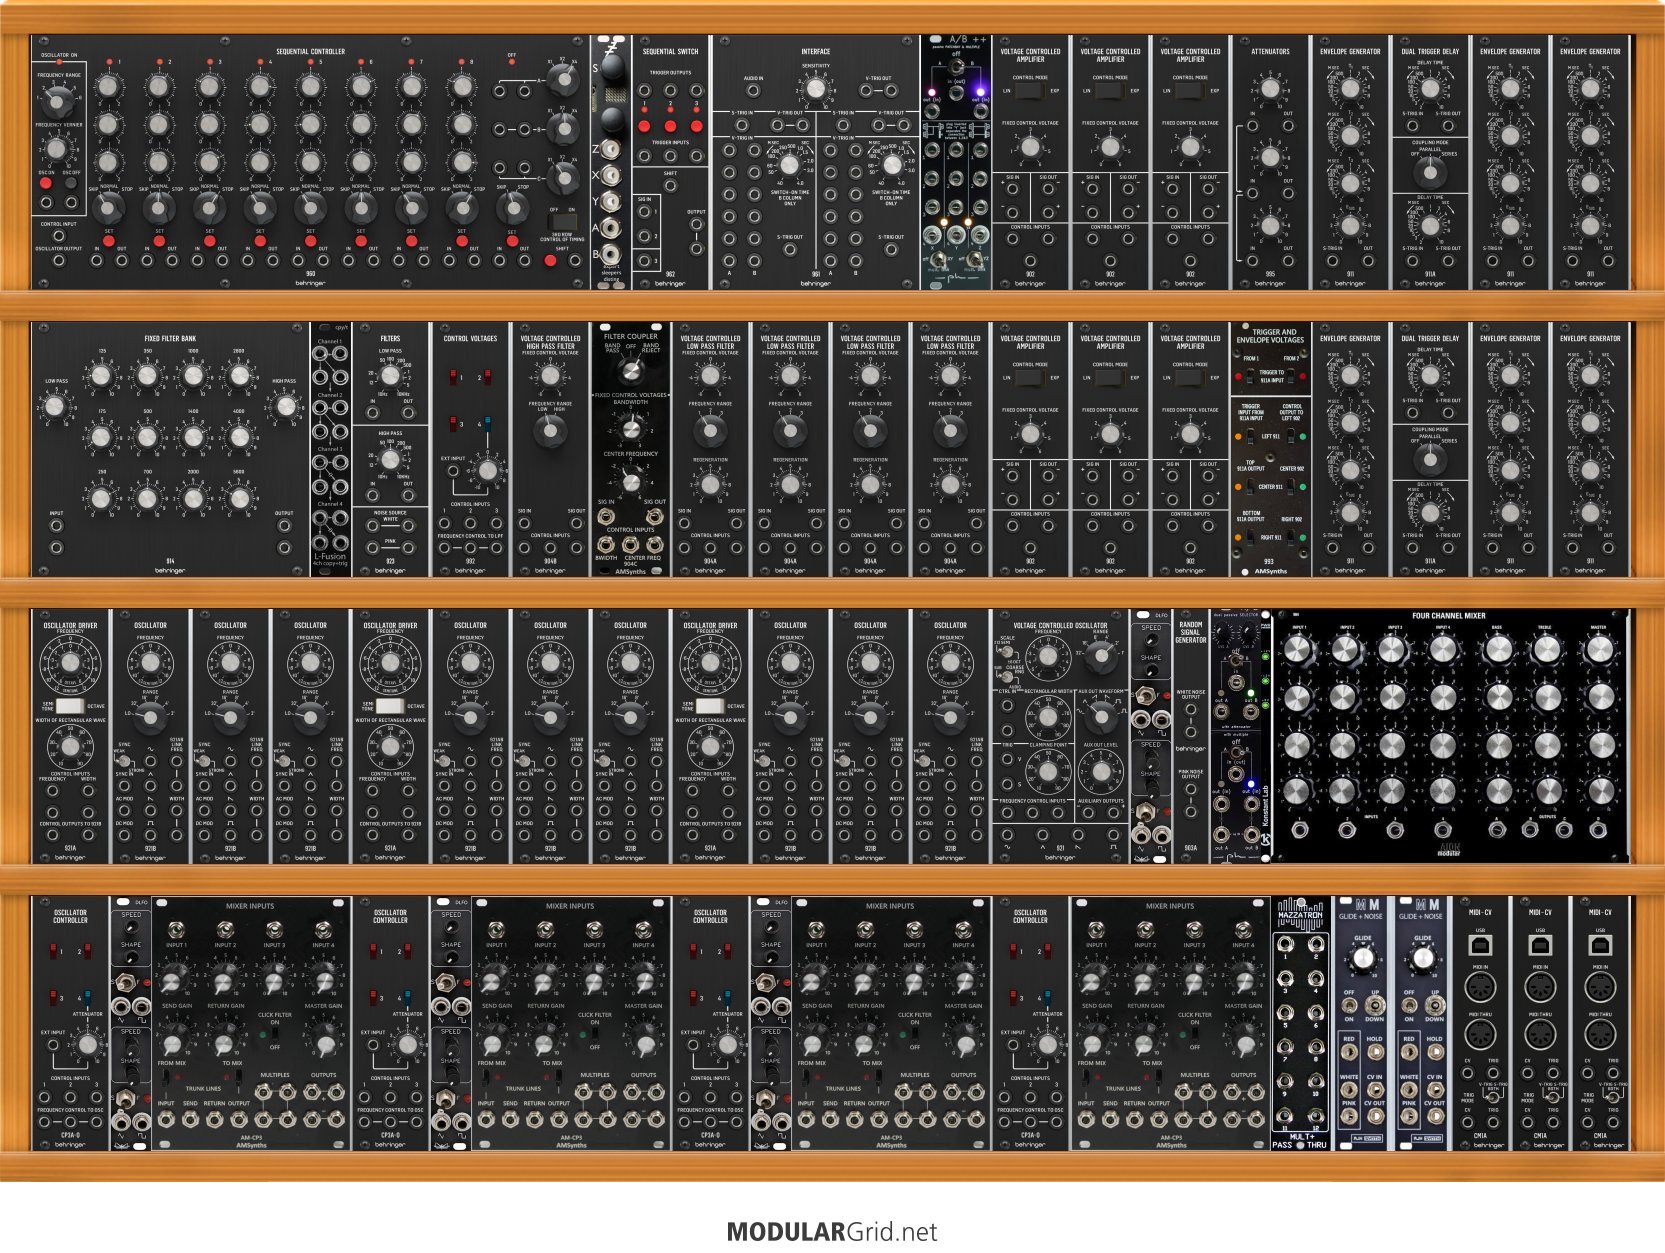Click jack 12 on Mazzatron Mult+ module
Viewport: 1665px width, 1253px height.
tap(1315, 1113)
